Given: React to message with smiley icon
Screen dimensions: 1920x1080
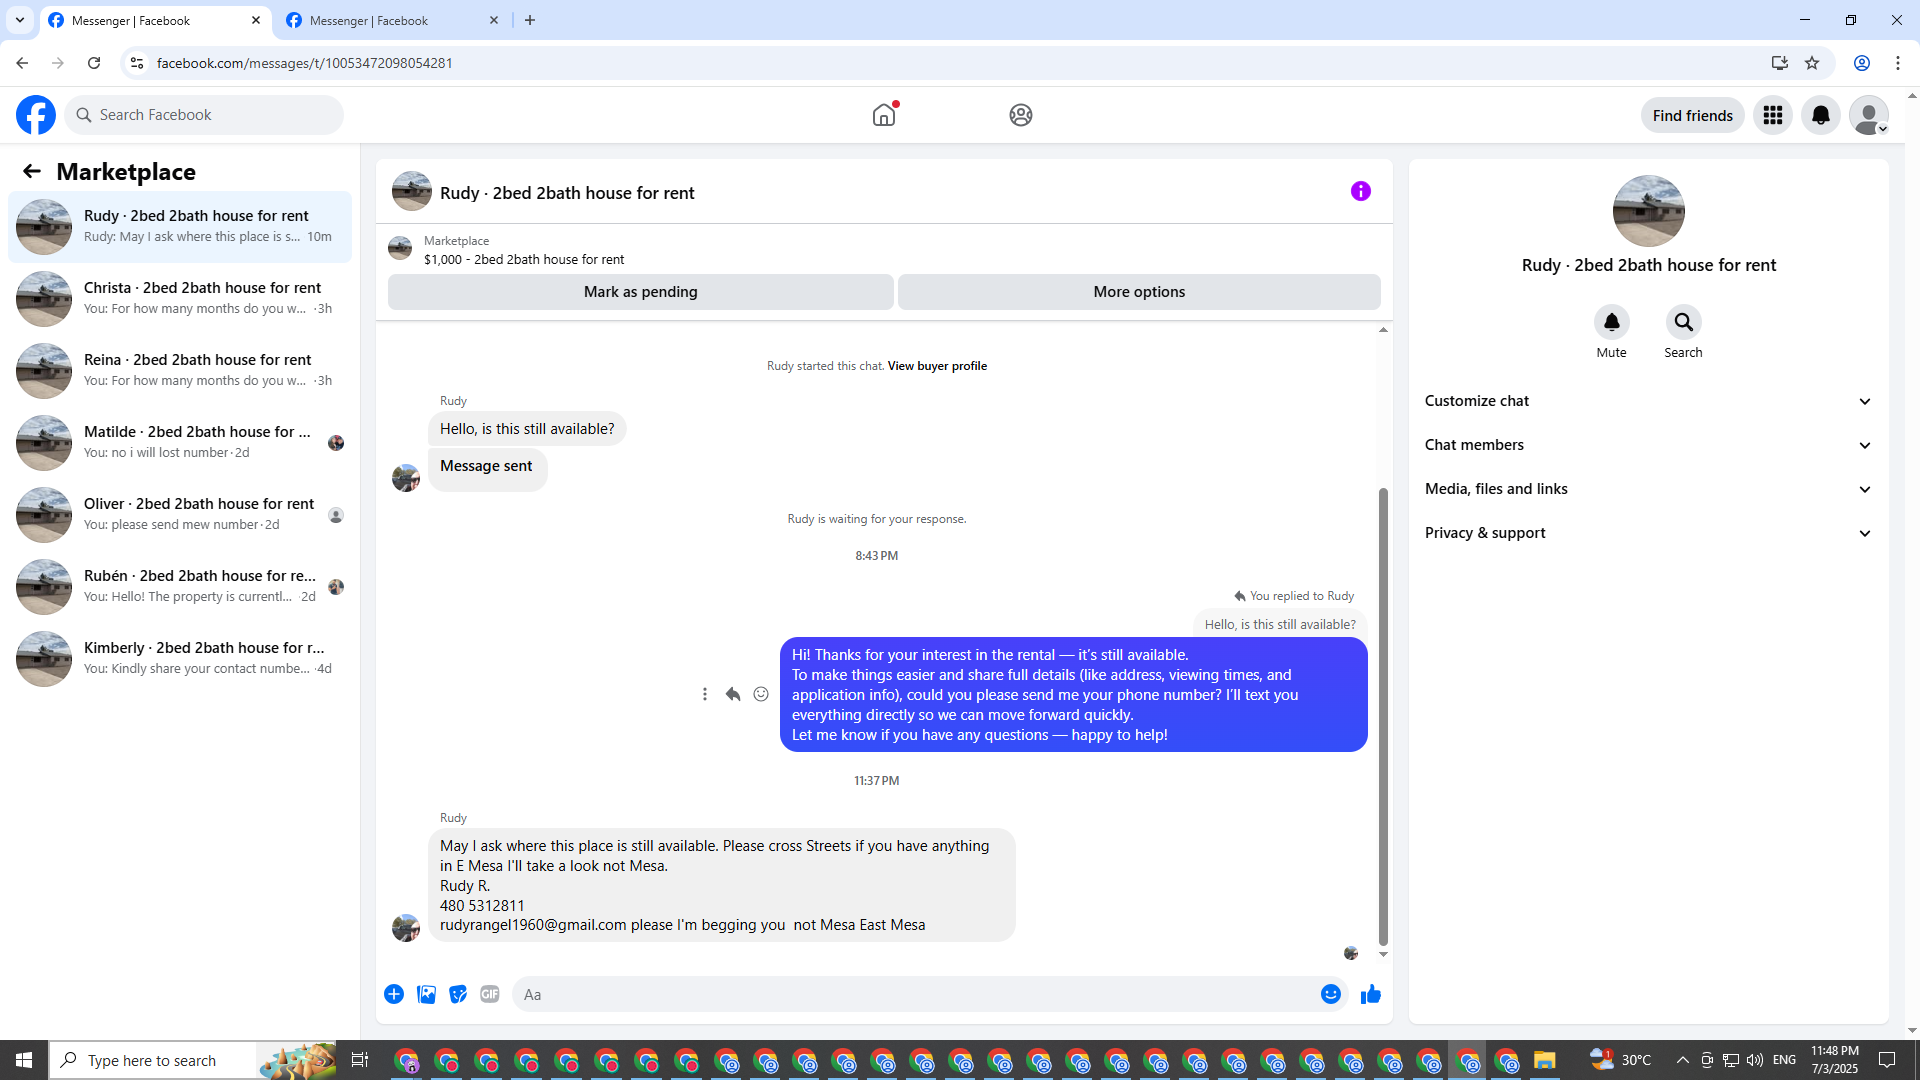Looking at the screenshot, I should (x=761, y=694).
